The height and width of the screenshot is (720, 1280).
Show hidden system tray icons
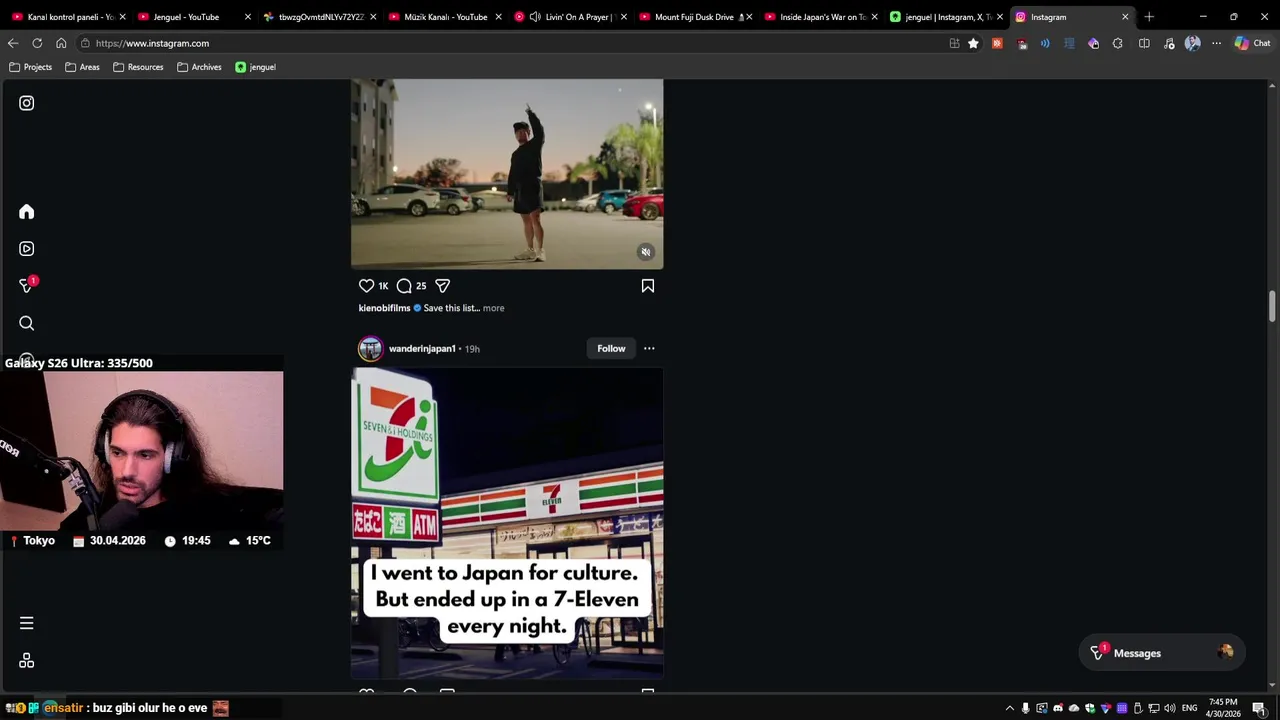point(1009,708)
